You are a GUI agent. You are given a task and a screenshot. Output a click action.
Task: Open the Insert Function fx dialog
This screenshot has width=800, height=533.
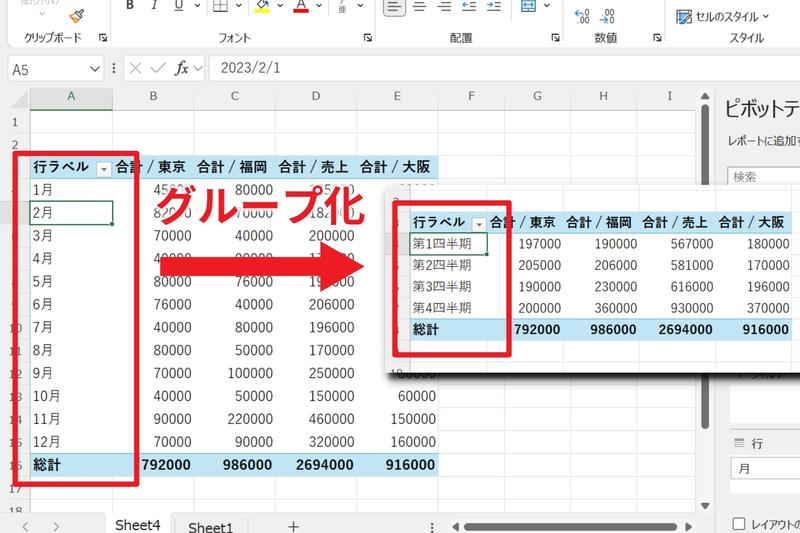[x=182, y=68]
